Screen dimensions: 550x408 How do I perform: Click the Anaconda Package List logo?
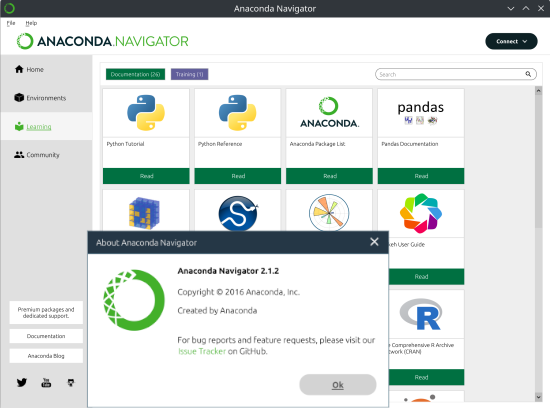[x=329, y=112]
